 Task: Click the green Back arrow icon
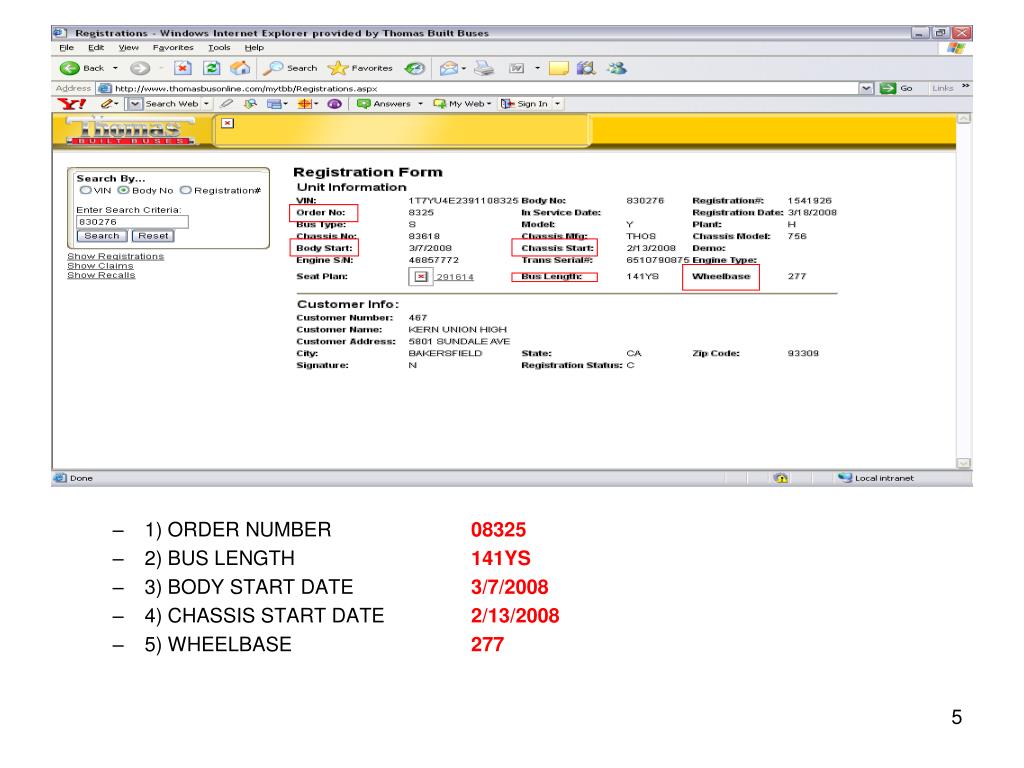(69, 68)
